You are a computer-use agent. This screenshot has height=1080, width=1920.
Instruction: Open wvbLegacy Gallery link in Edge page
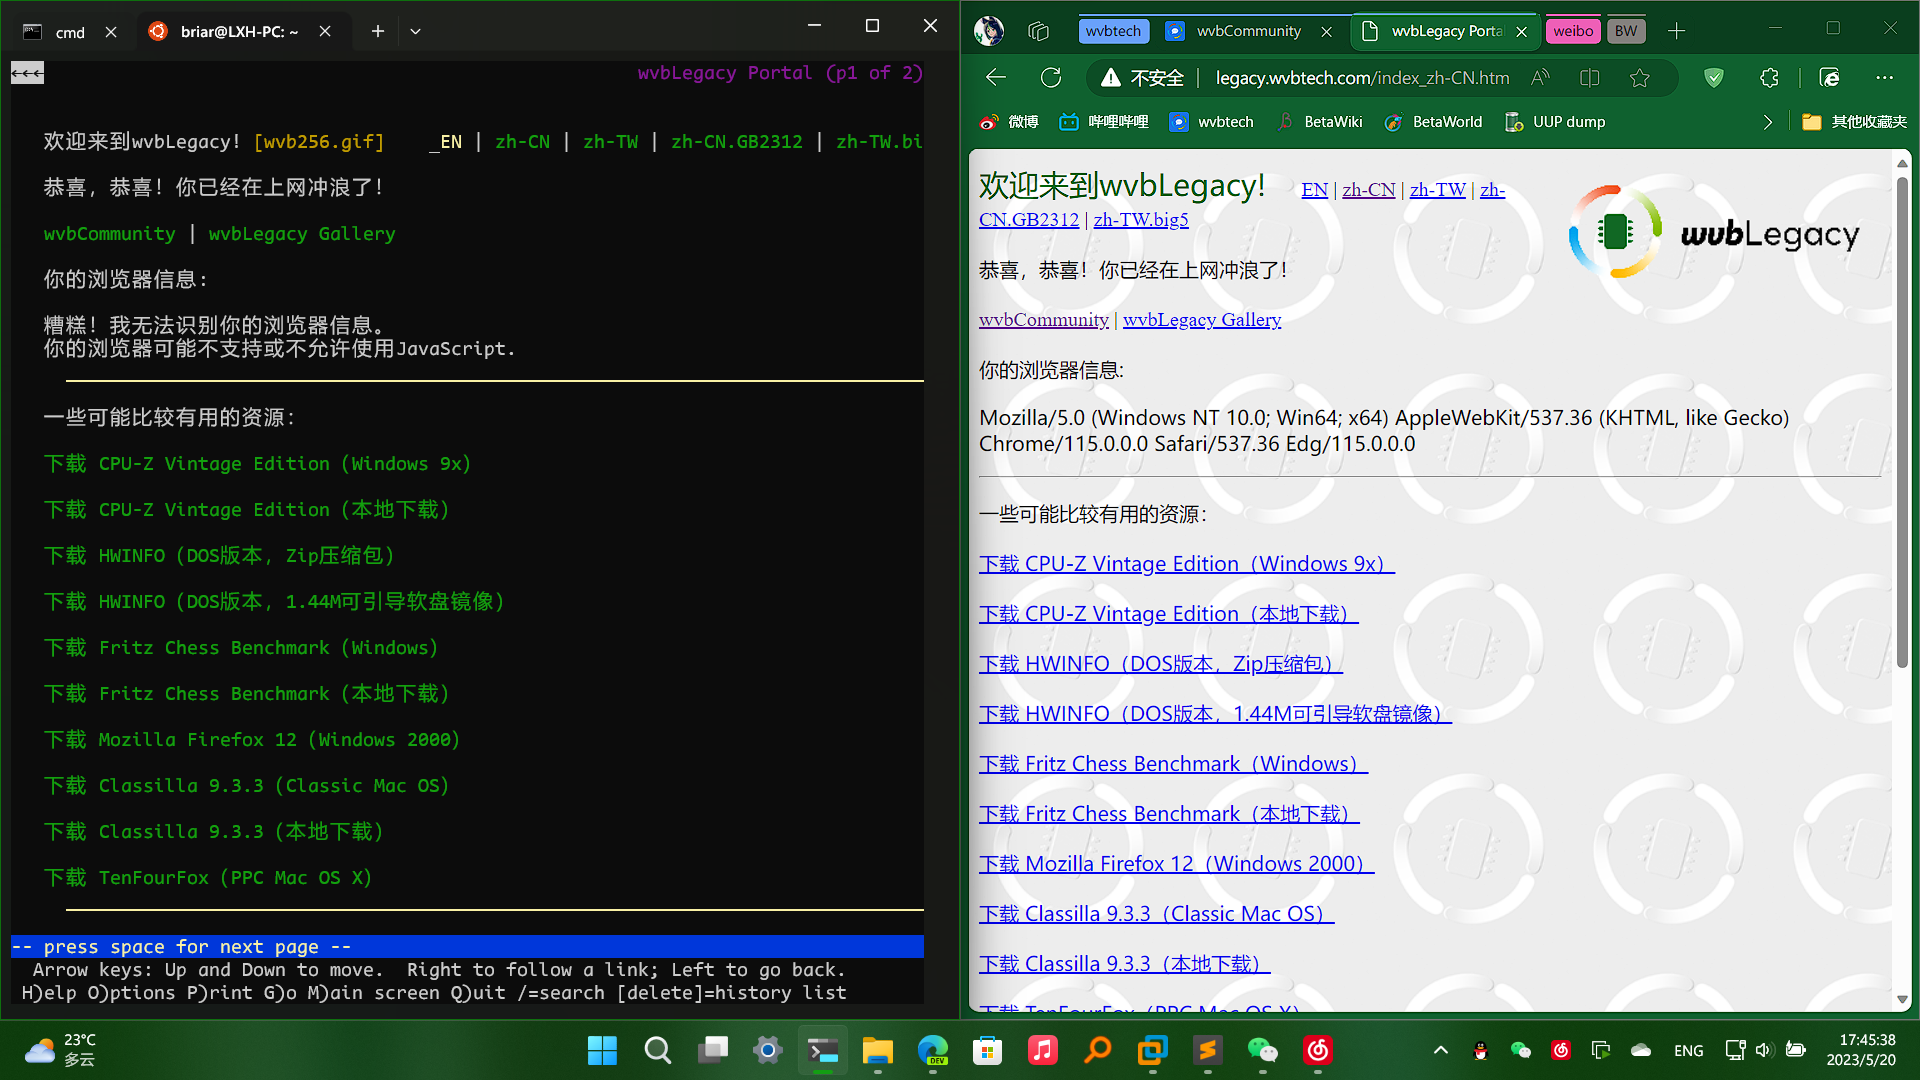point(1202,320)
